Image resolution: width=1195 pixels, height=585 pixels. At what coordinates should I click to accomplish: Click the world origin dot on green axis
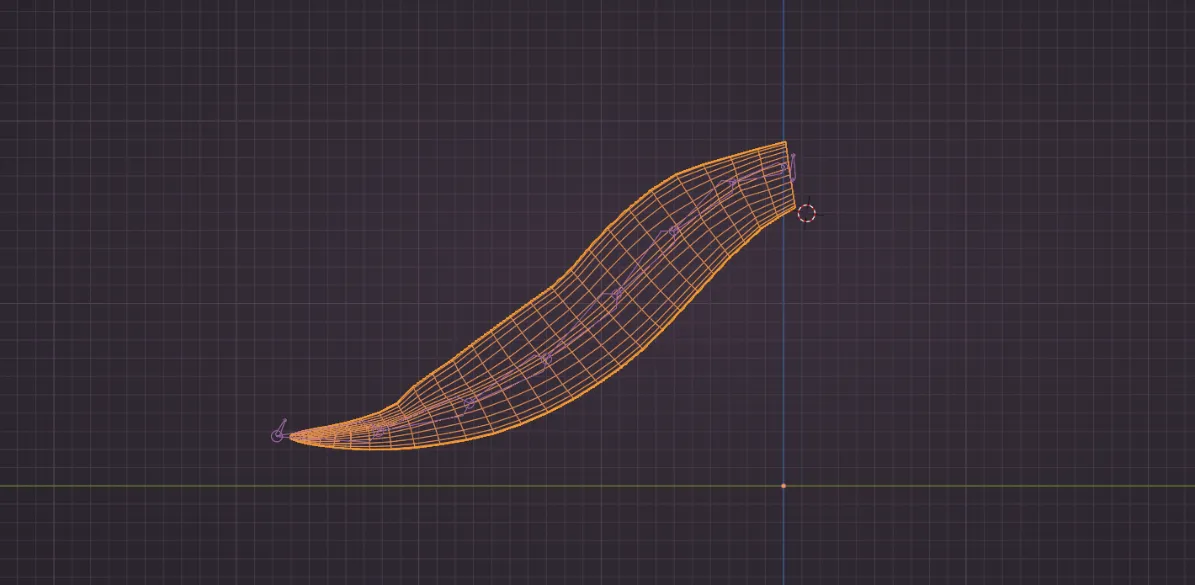[783, 486]
